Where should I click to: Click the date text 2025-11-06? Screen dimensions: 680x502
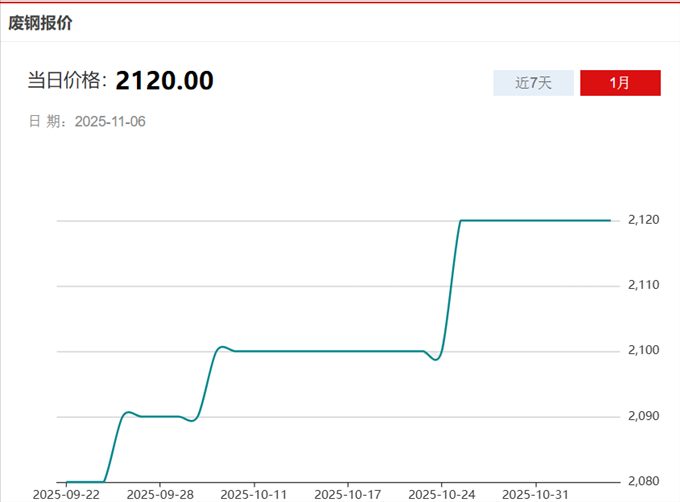[111, 121]
